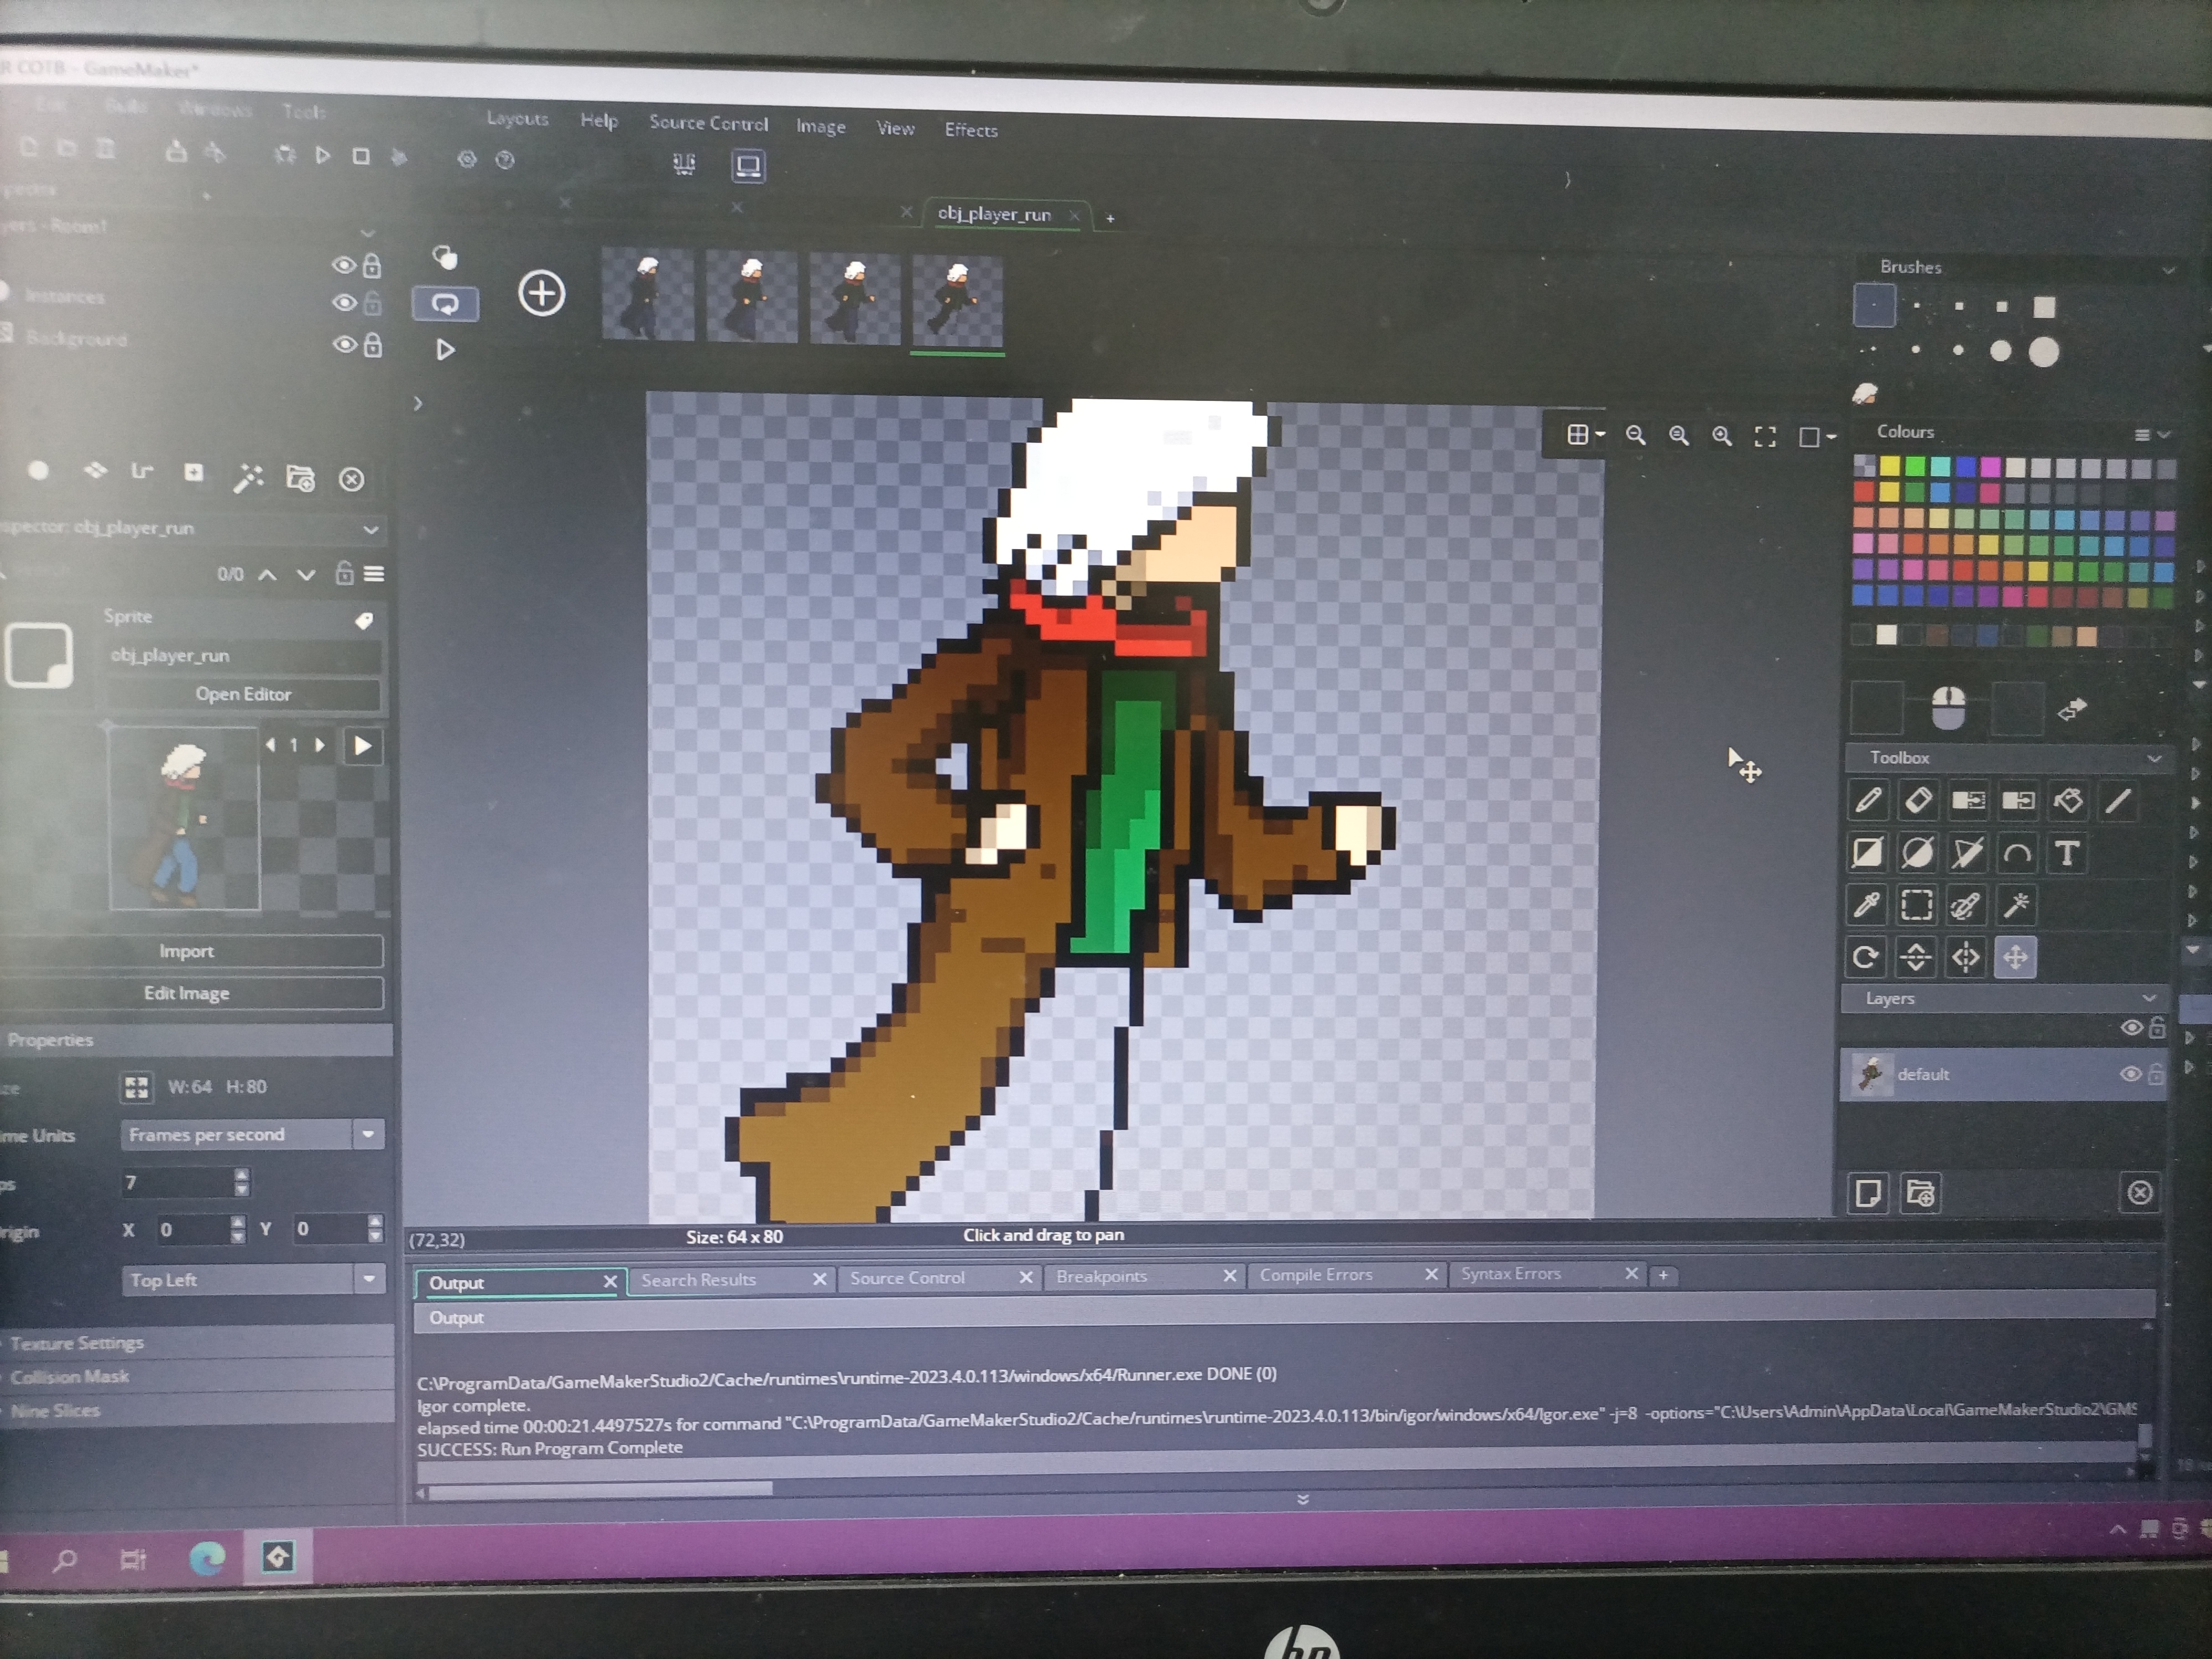Viewport: 2212px width, 1659px height.
Task: Select the Rectangle shape tool
Action: (1867, 853)
